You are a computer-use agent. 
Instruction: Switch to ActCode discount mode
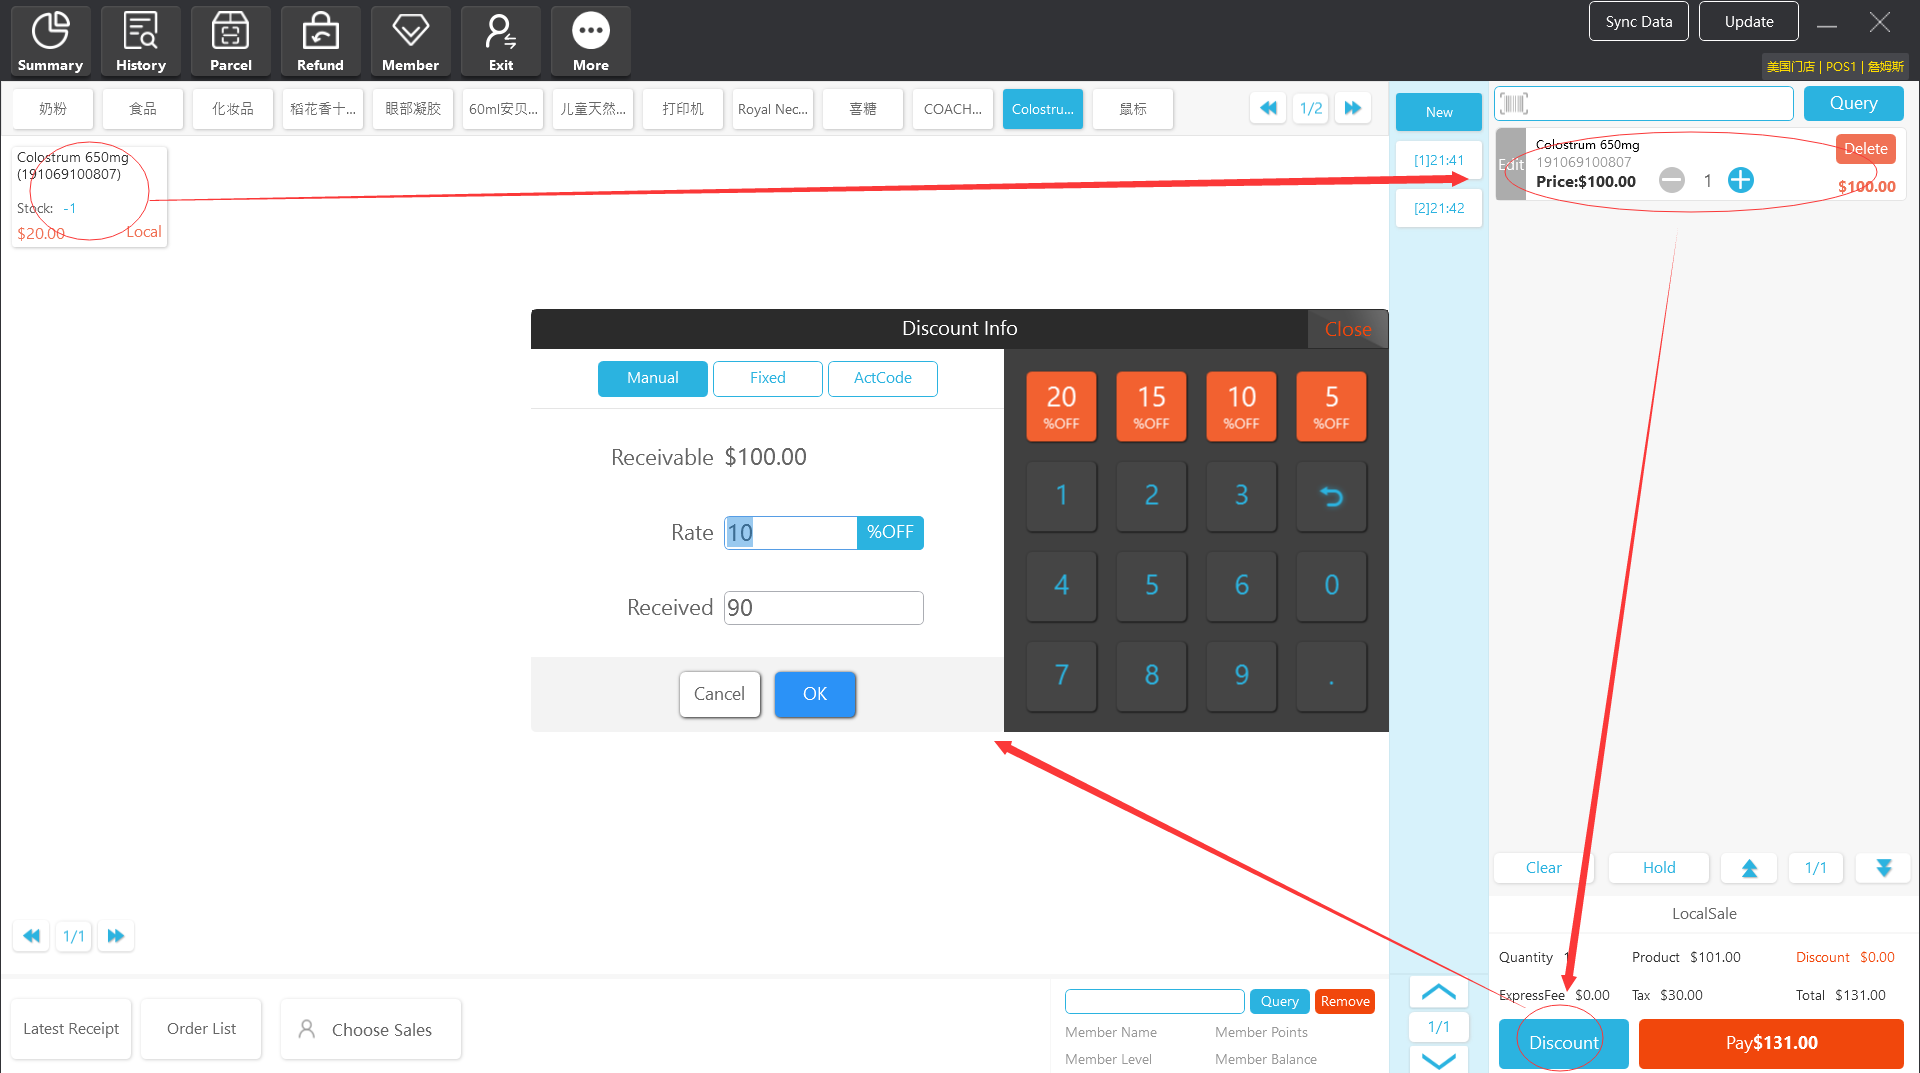point(882,378)
